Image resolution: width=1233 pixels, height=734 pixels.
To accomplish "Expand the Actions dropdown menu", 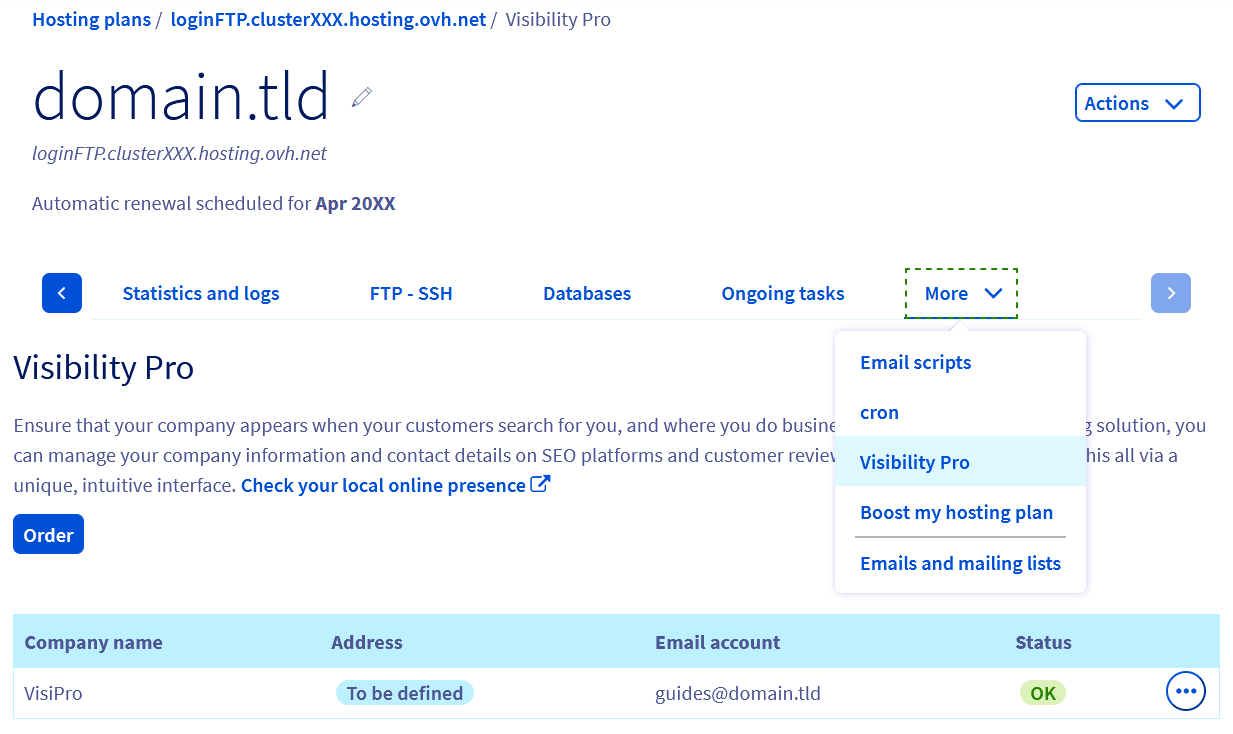I will pyautogui.click(x=1137, y=102).
